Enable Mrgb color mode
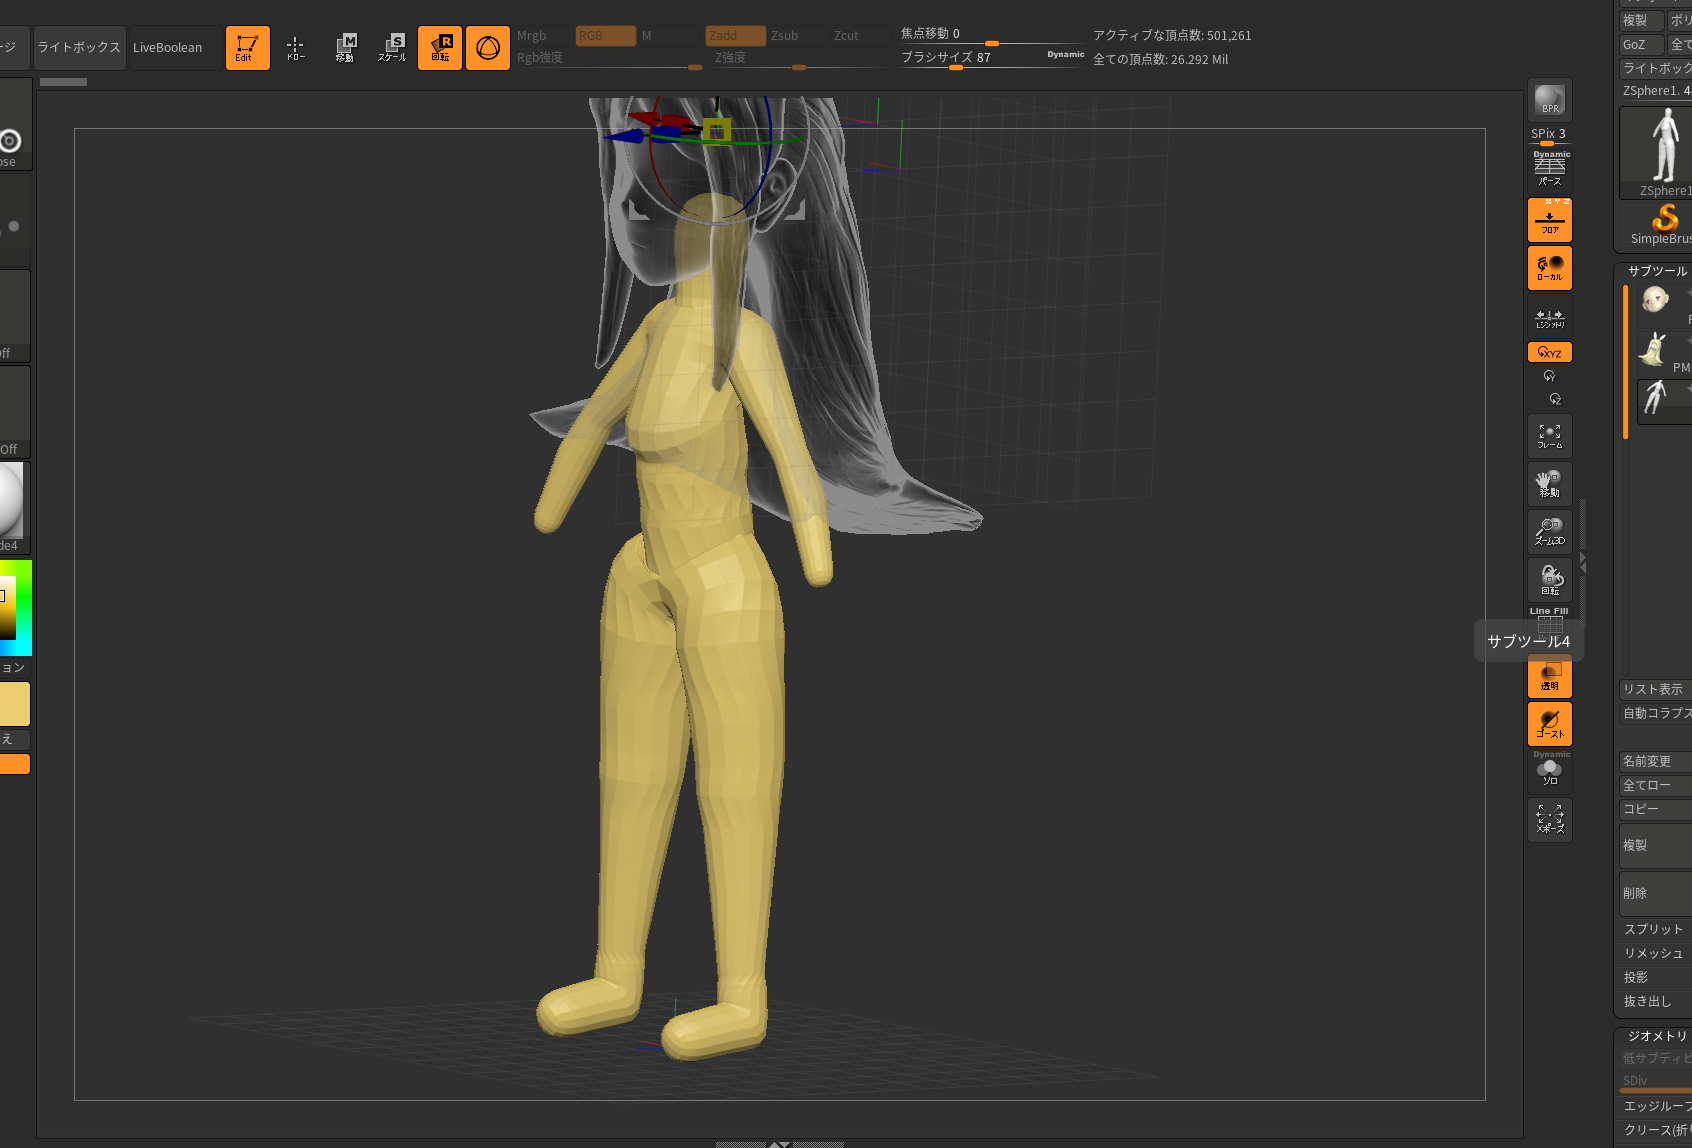Image resolution: width=1692 pixels, height=1148 pixels. pyautogui.click(x=542, y=36)
